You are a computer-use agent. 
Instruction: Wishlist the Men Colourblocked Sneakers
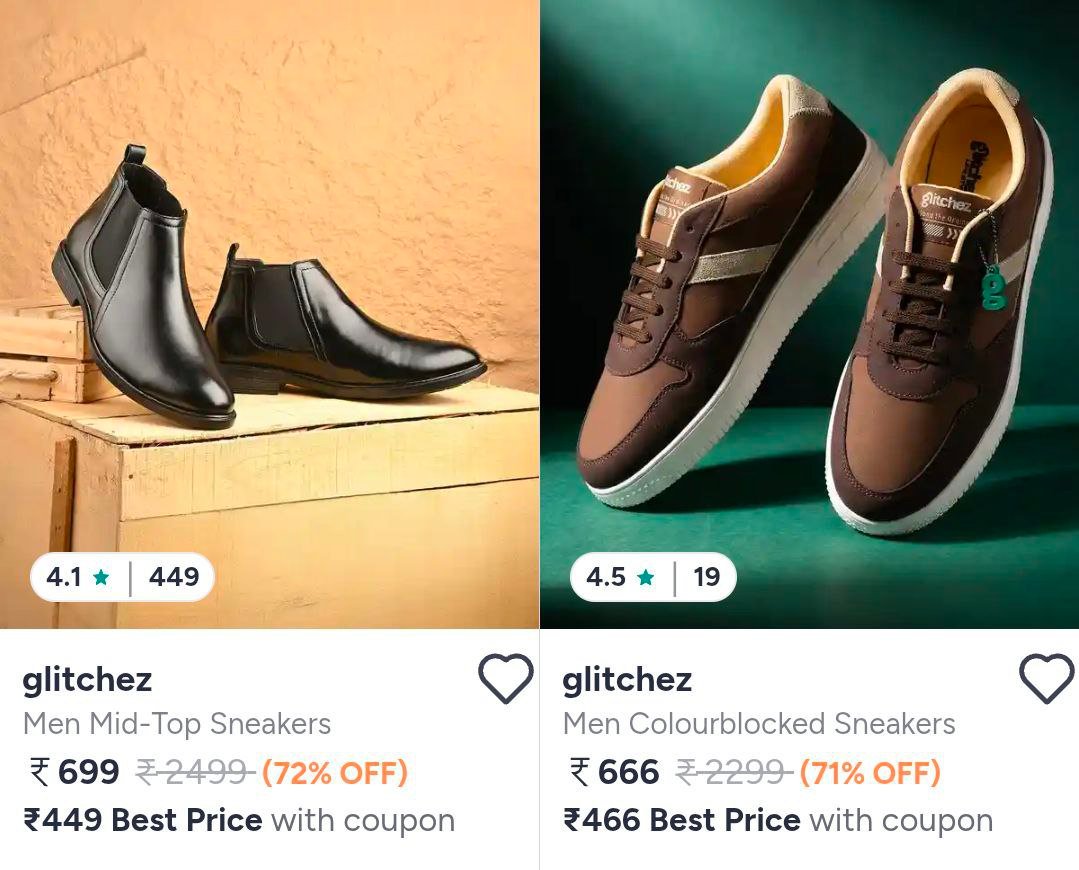click(1045, 679)
